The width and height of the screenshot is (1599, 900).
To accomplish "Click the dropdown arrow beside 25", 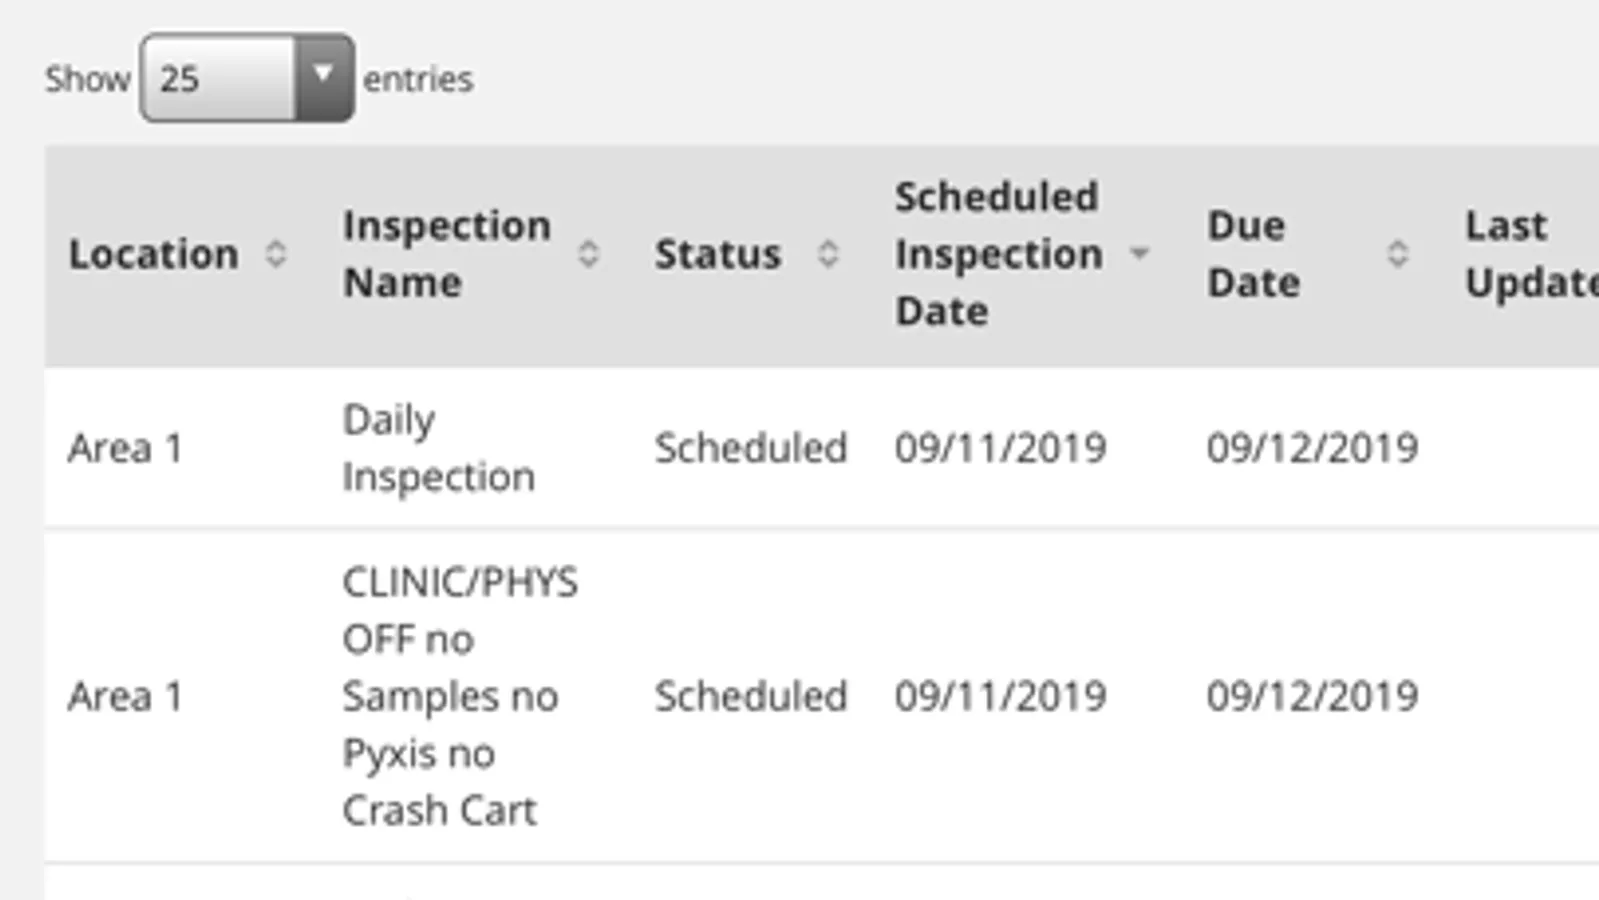I will (323, 76).
